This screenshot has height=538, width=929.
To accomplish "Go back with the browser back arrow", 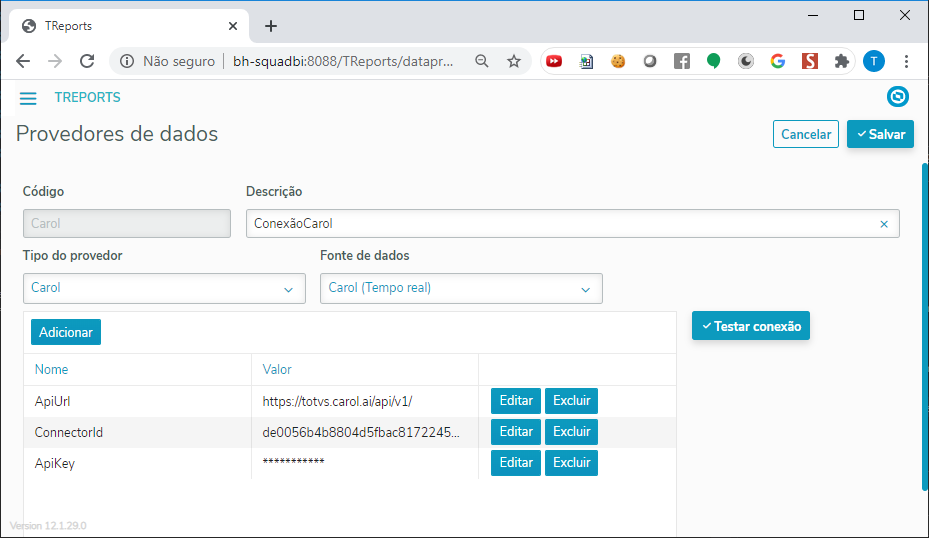I will tap(23, 61).
